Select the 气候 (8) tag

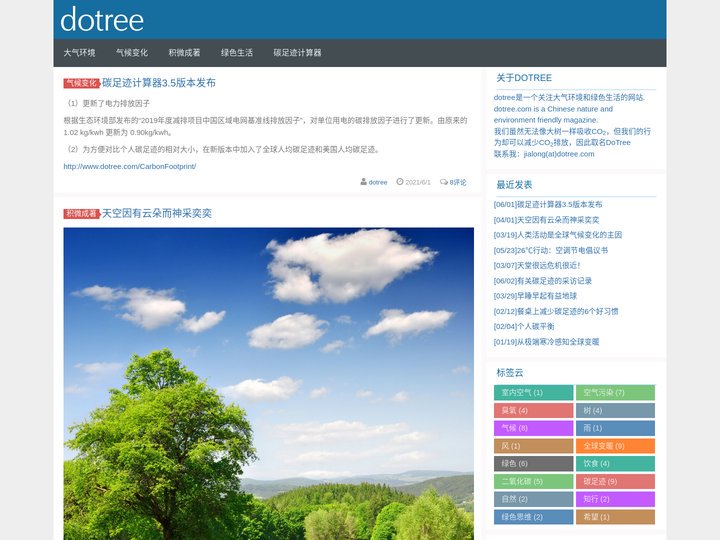click(x=534, y=428)
